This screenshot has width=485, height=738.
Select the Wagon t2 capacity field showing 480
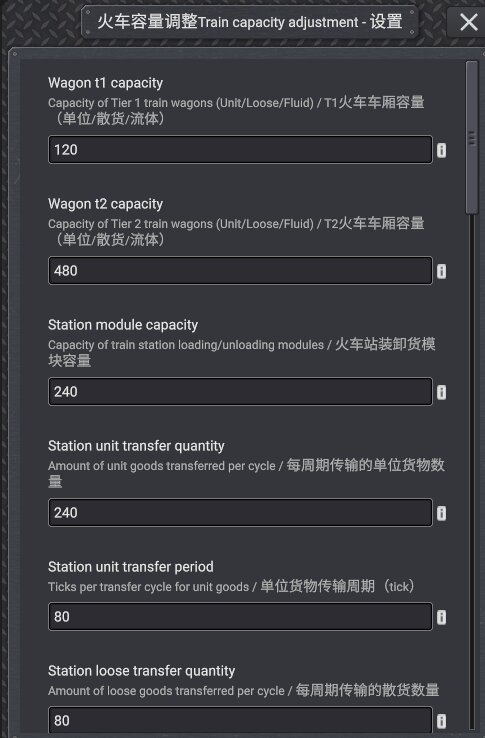coord(240,271)
